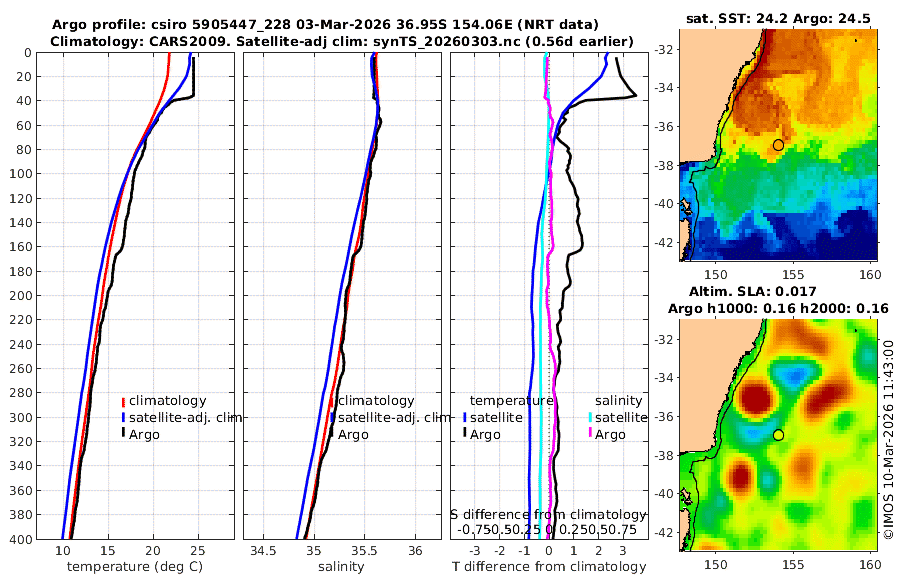Click the Altim. SLA 0.017 label
The image size is (900, 580).
coord(777,291)
